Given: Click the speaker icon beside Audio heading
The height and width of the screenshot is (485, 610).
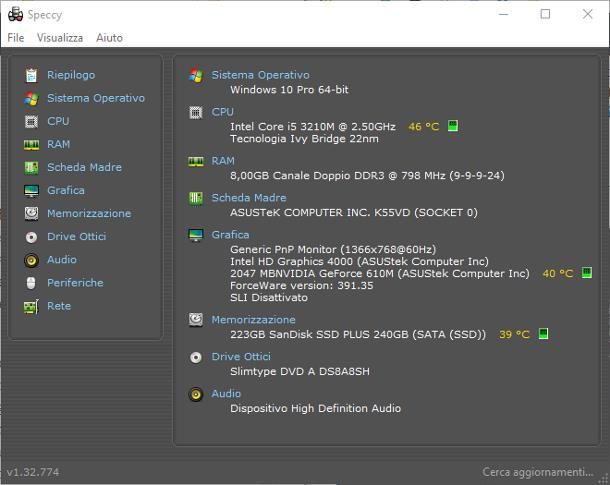Looking at the screenshot, I should click(196, 394).
